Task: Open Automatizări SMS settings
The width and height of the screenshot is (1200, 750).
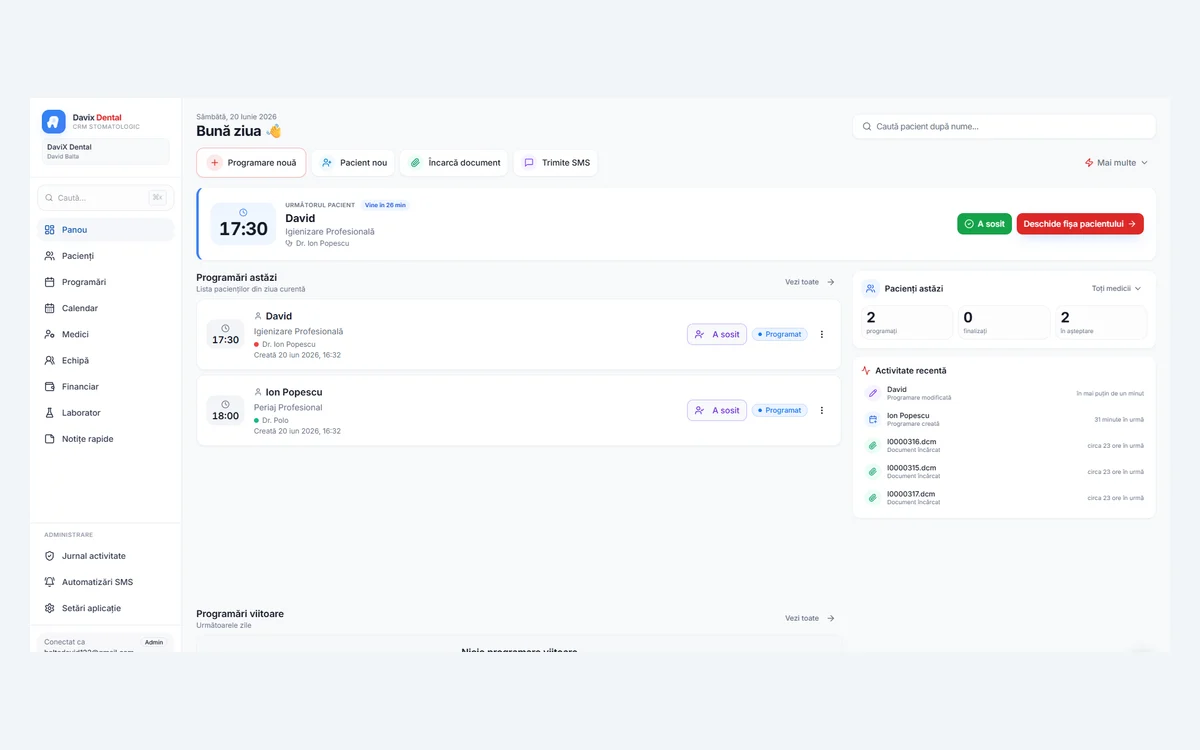Action: click(106, 582)
